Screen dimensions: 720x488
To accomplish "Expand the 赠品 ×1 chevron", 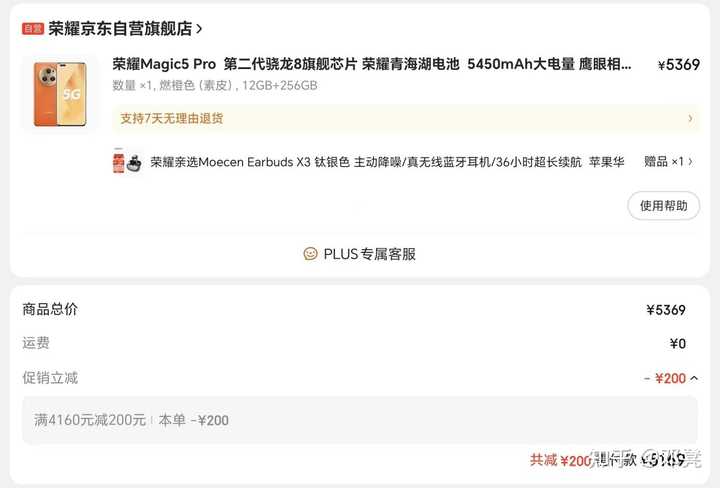I will (x=690, y=162).
